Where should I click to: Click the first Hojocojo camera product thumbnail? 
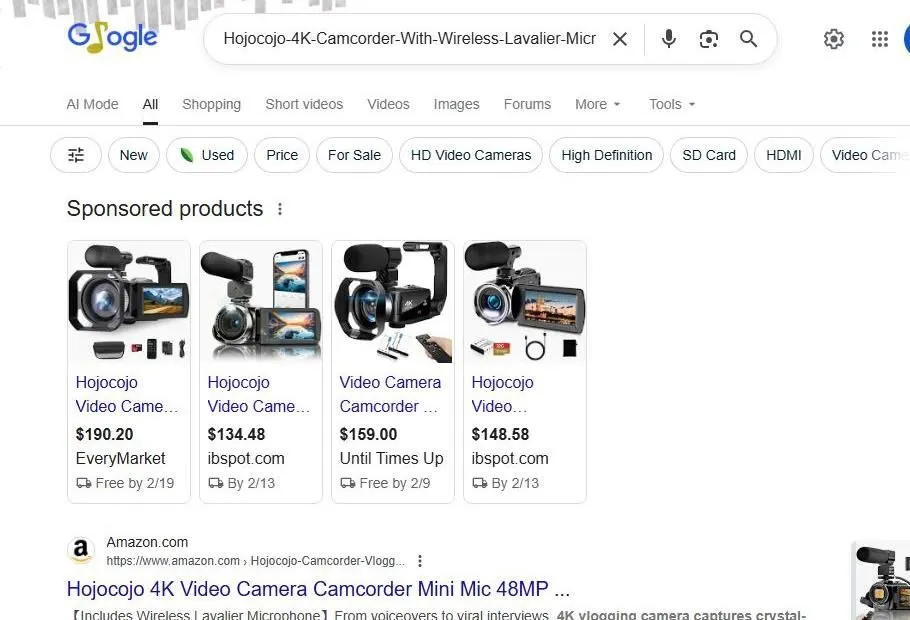[128, 301]
